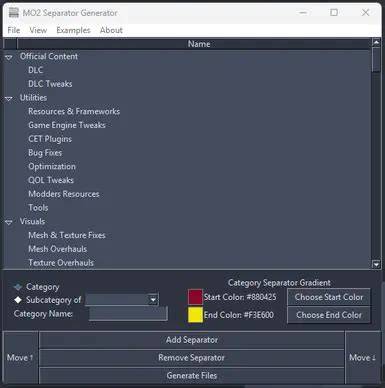Close the MO2 Separator Generator window
The height and width of the screenshot is (388, 385).
tap(365, 13)
